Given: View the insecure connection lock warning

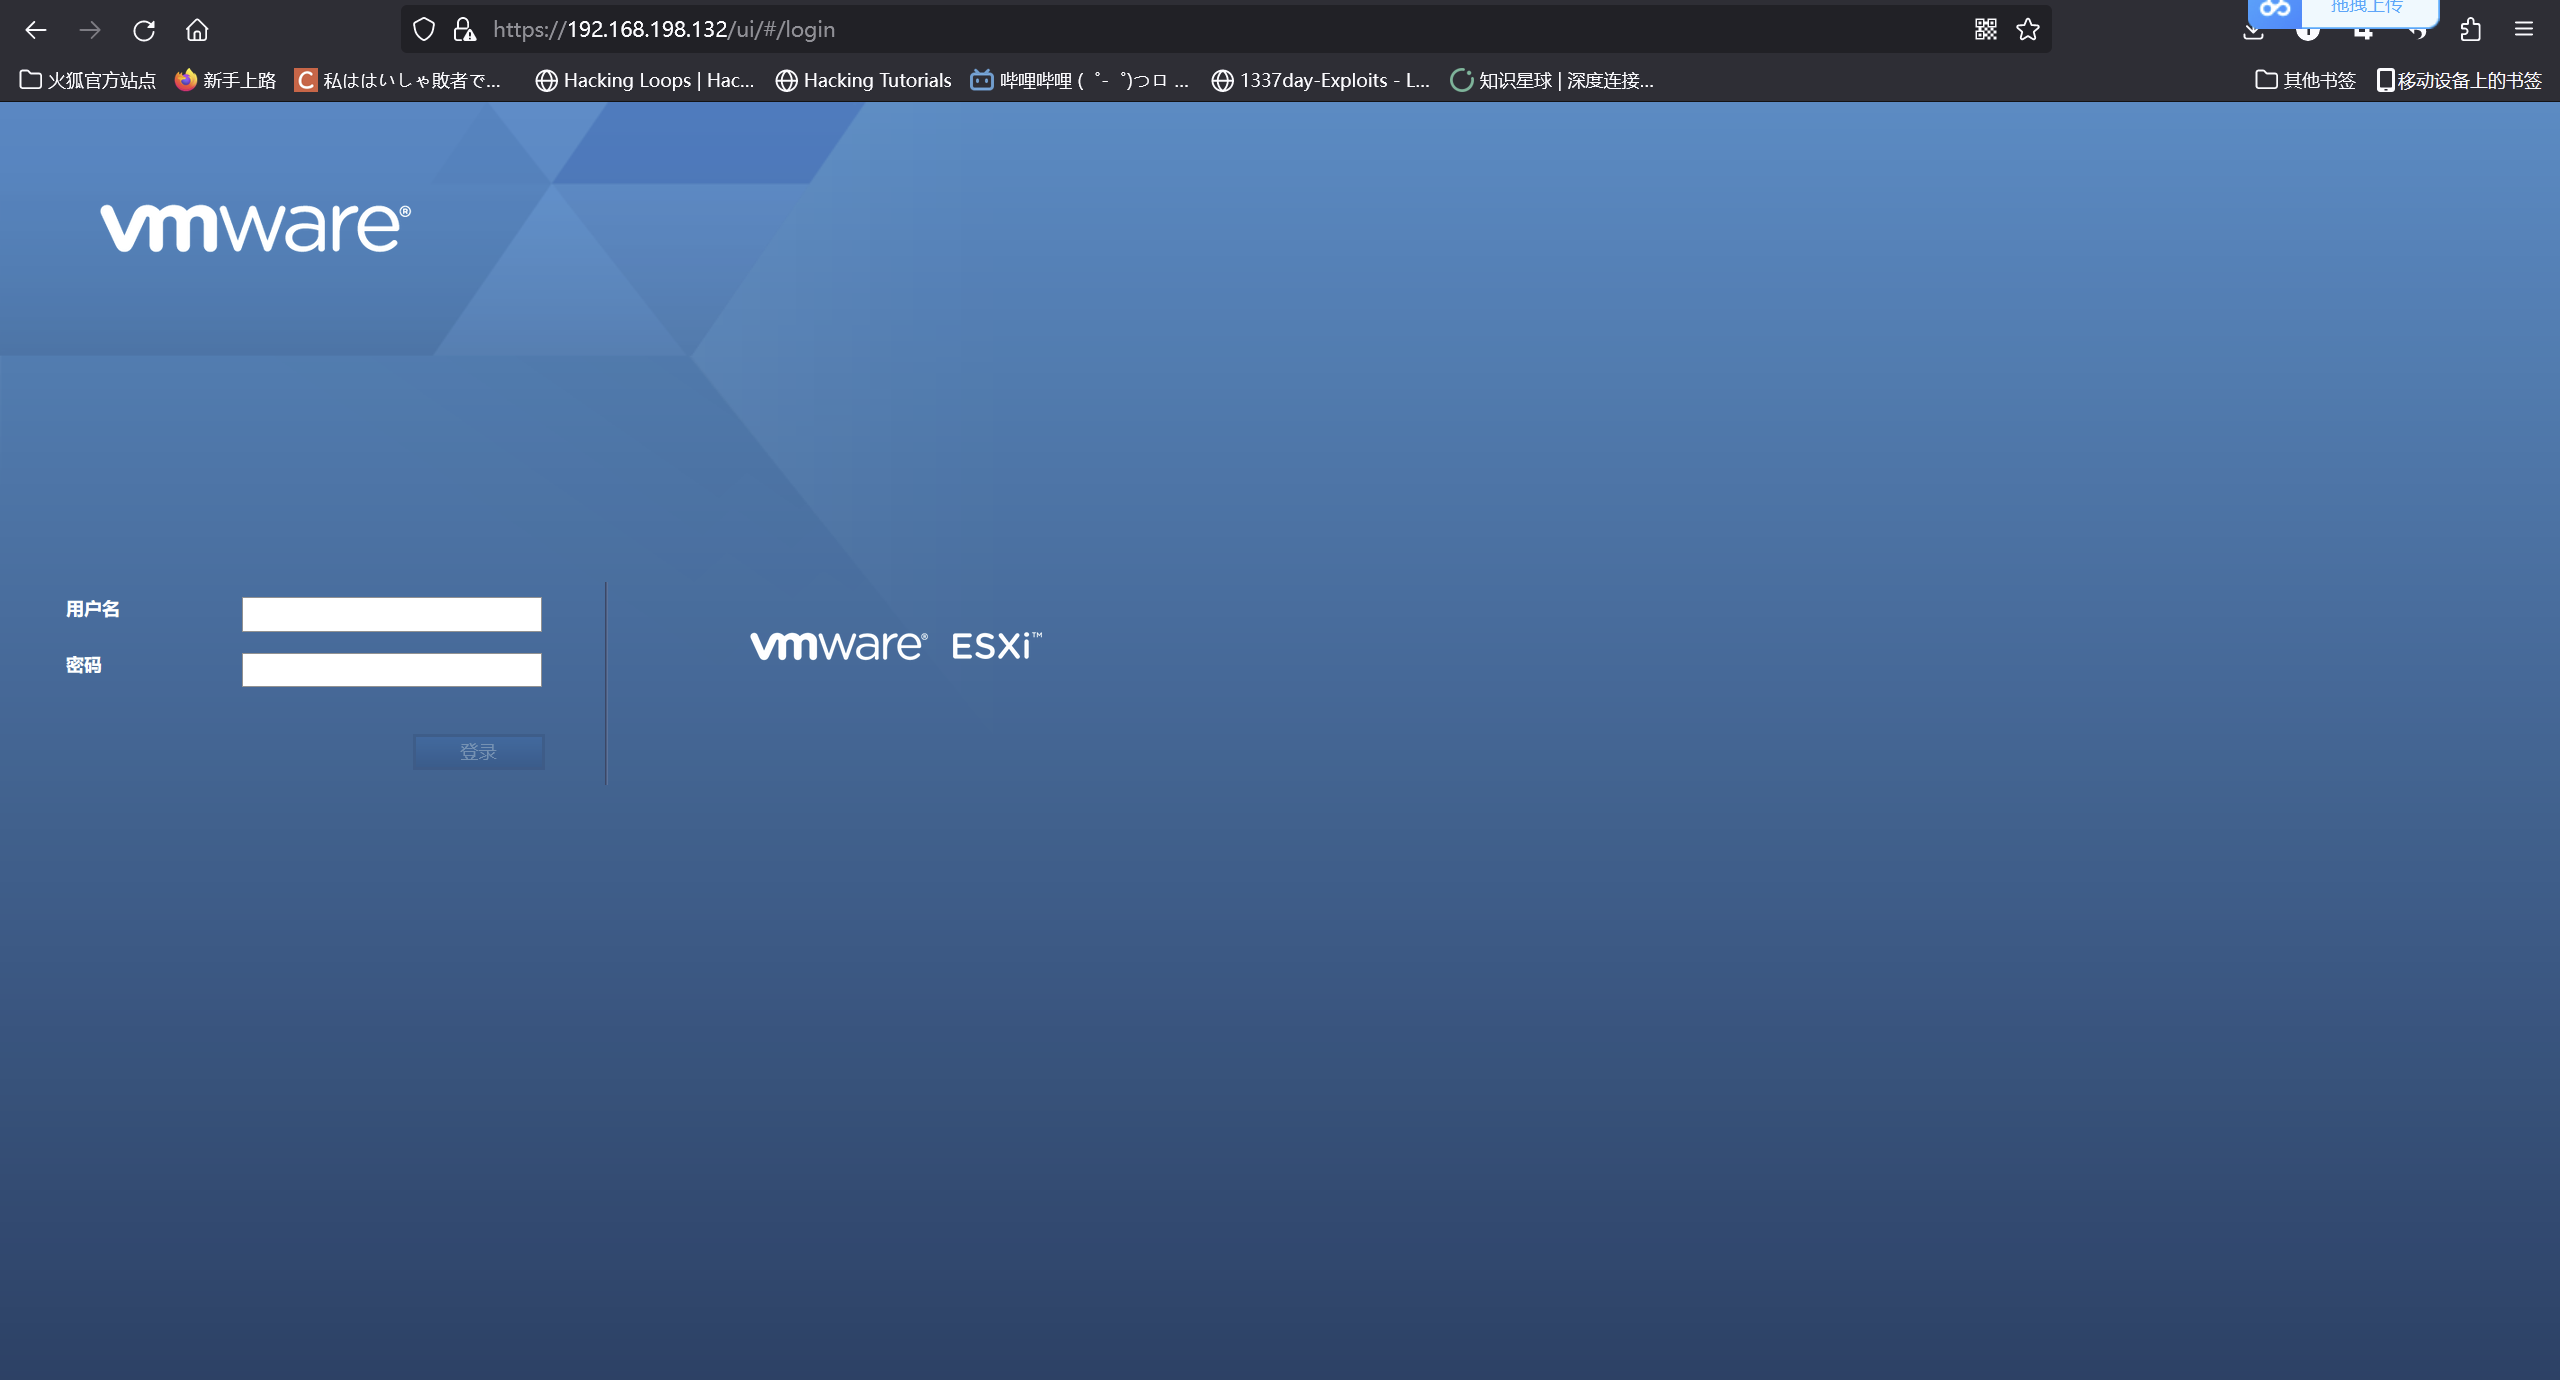Looking at the screenshot, I should click(x=464, y=30).
